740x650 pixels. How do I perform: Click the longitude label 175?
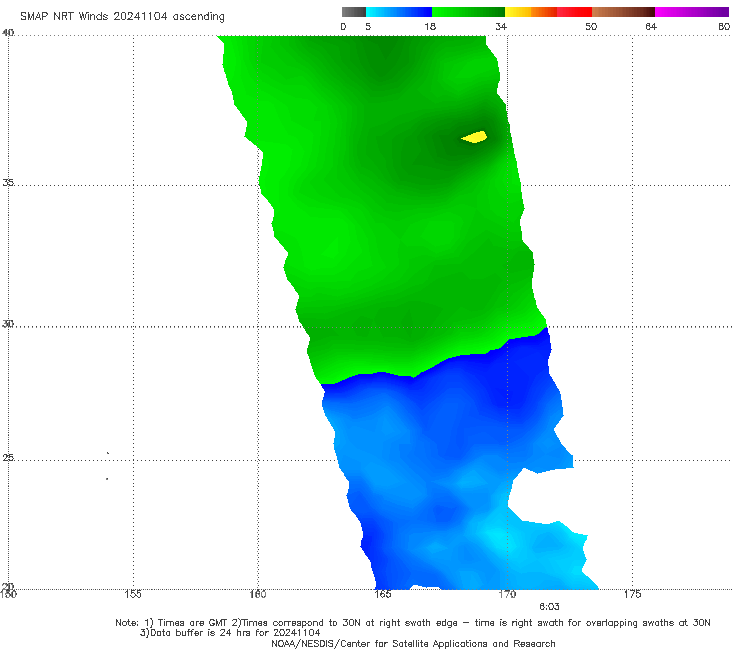[x=632, y=594]
